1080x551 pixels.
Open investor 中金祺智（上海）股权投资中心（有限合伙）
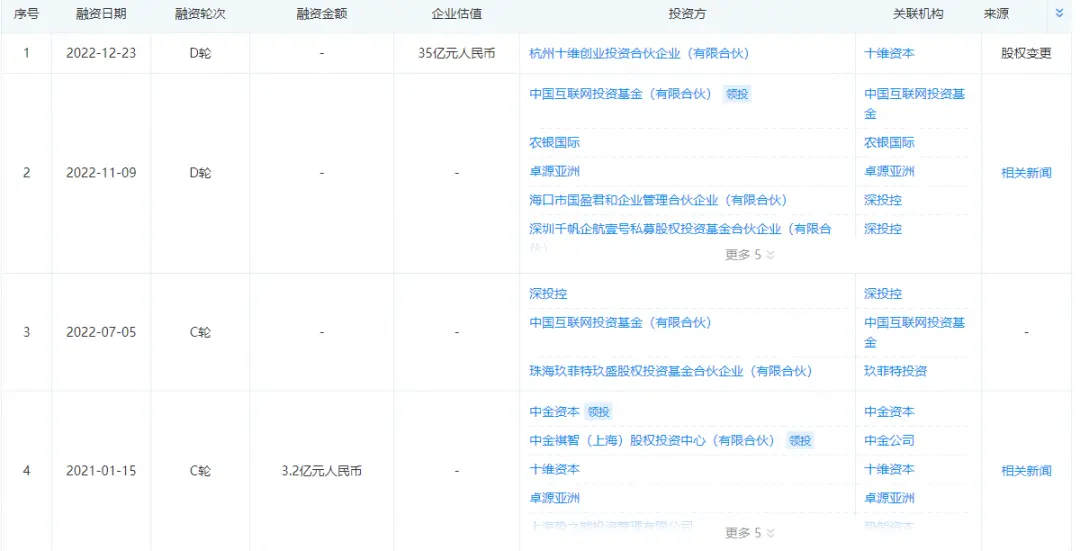click(x=652, y=440)
